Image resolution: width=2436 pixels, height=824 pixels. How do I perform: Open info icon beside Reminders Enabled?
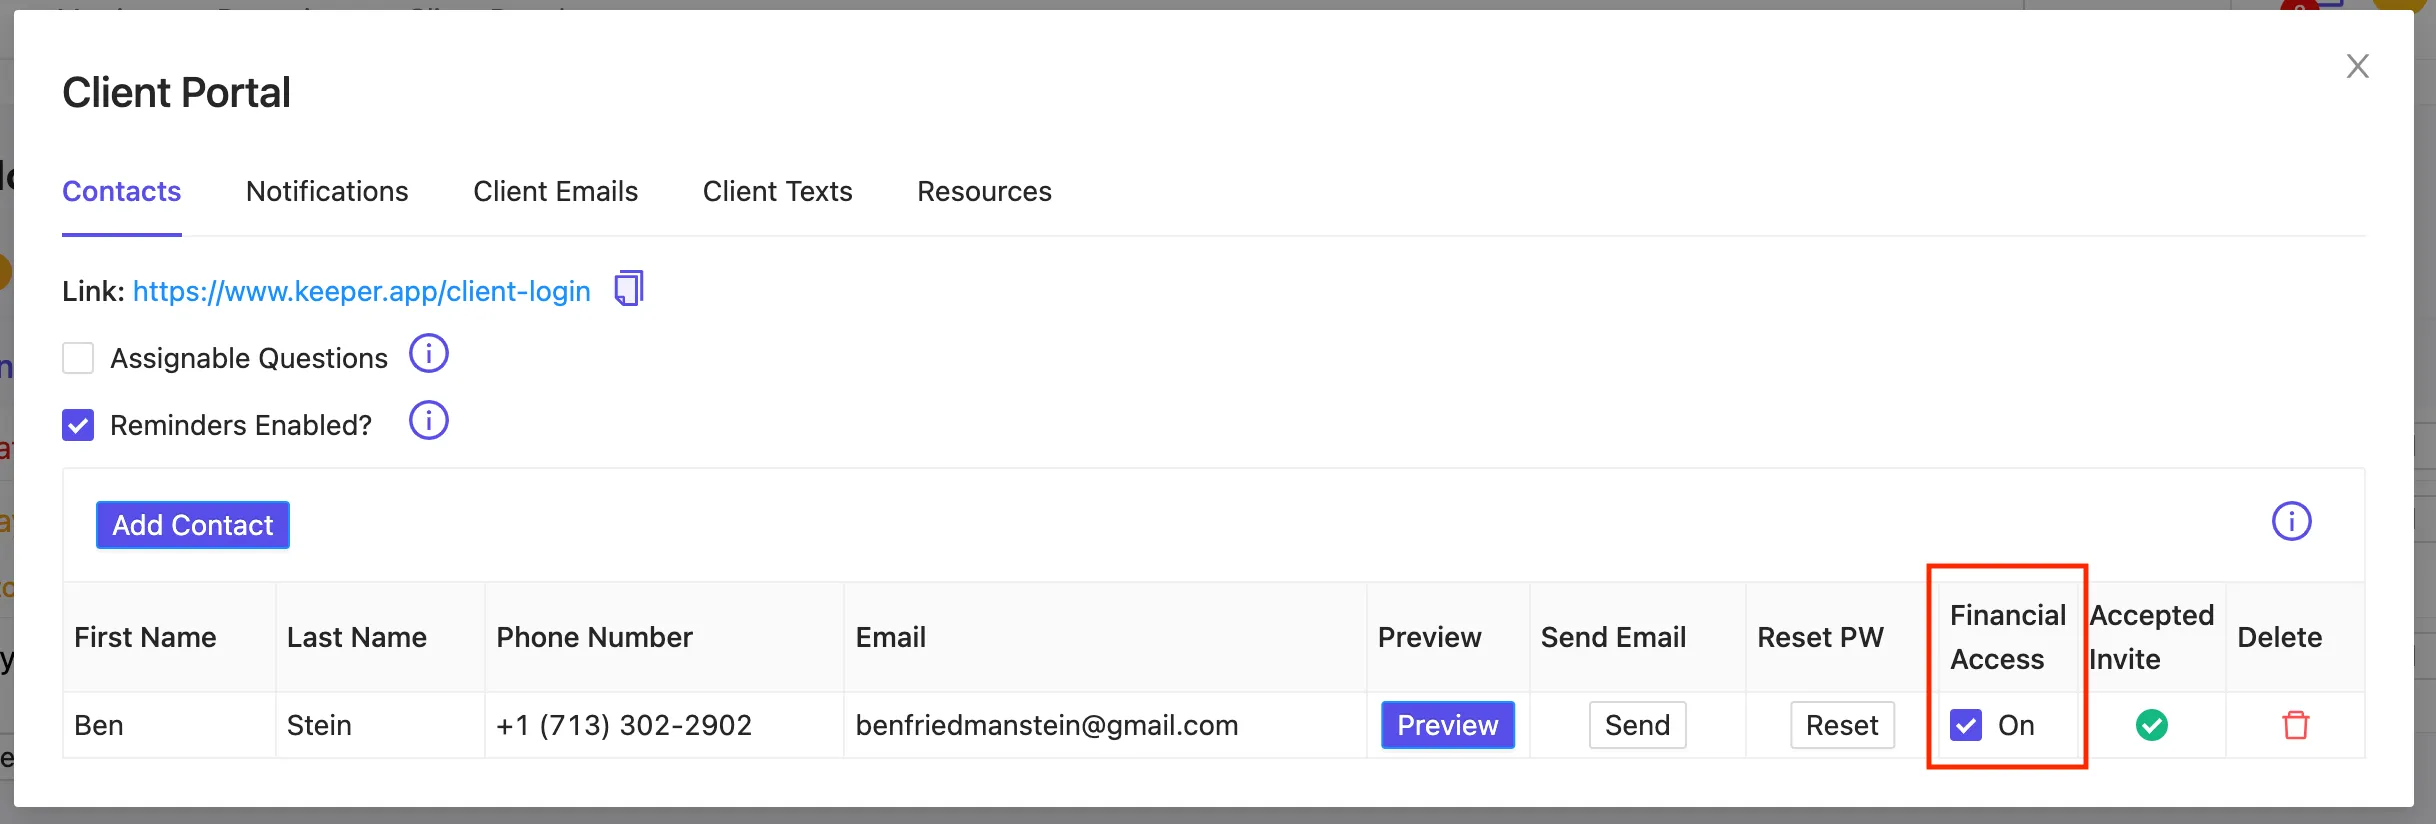pyautogui.click(x=429, y=421)
